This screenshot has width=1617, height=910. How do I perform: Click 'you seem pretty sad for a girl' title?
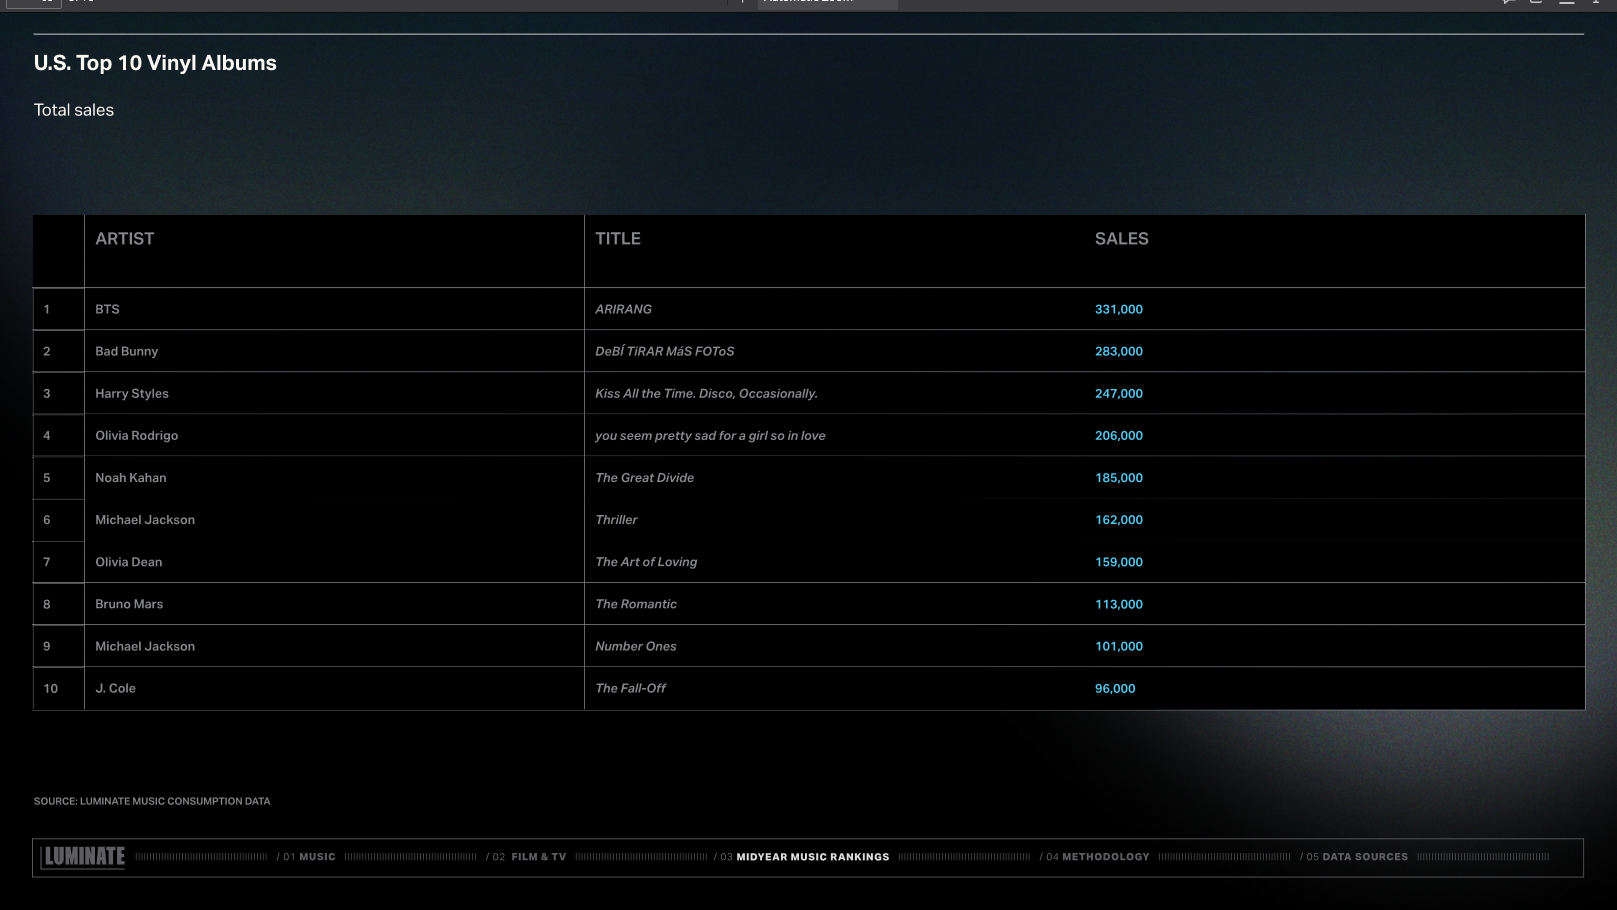[710, 435]
